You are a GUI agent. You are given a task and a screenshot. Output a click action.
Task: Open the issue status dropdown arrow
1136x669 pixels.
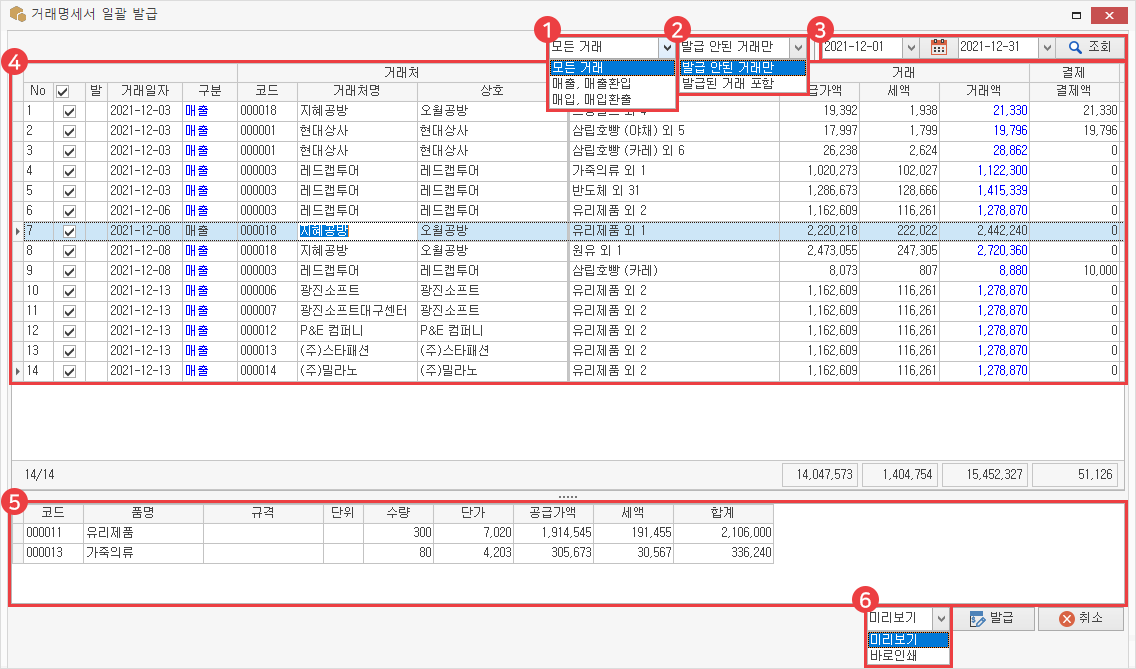798,47
